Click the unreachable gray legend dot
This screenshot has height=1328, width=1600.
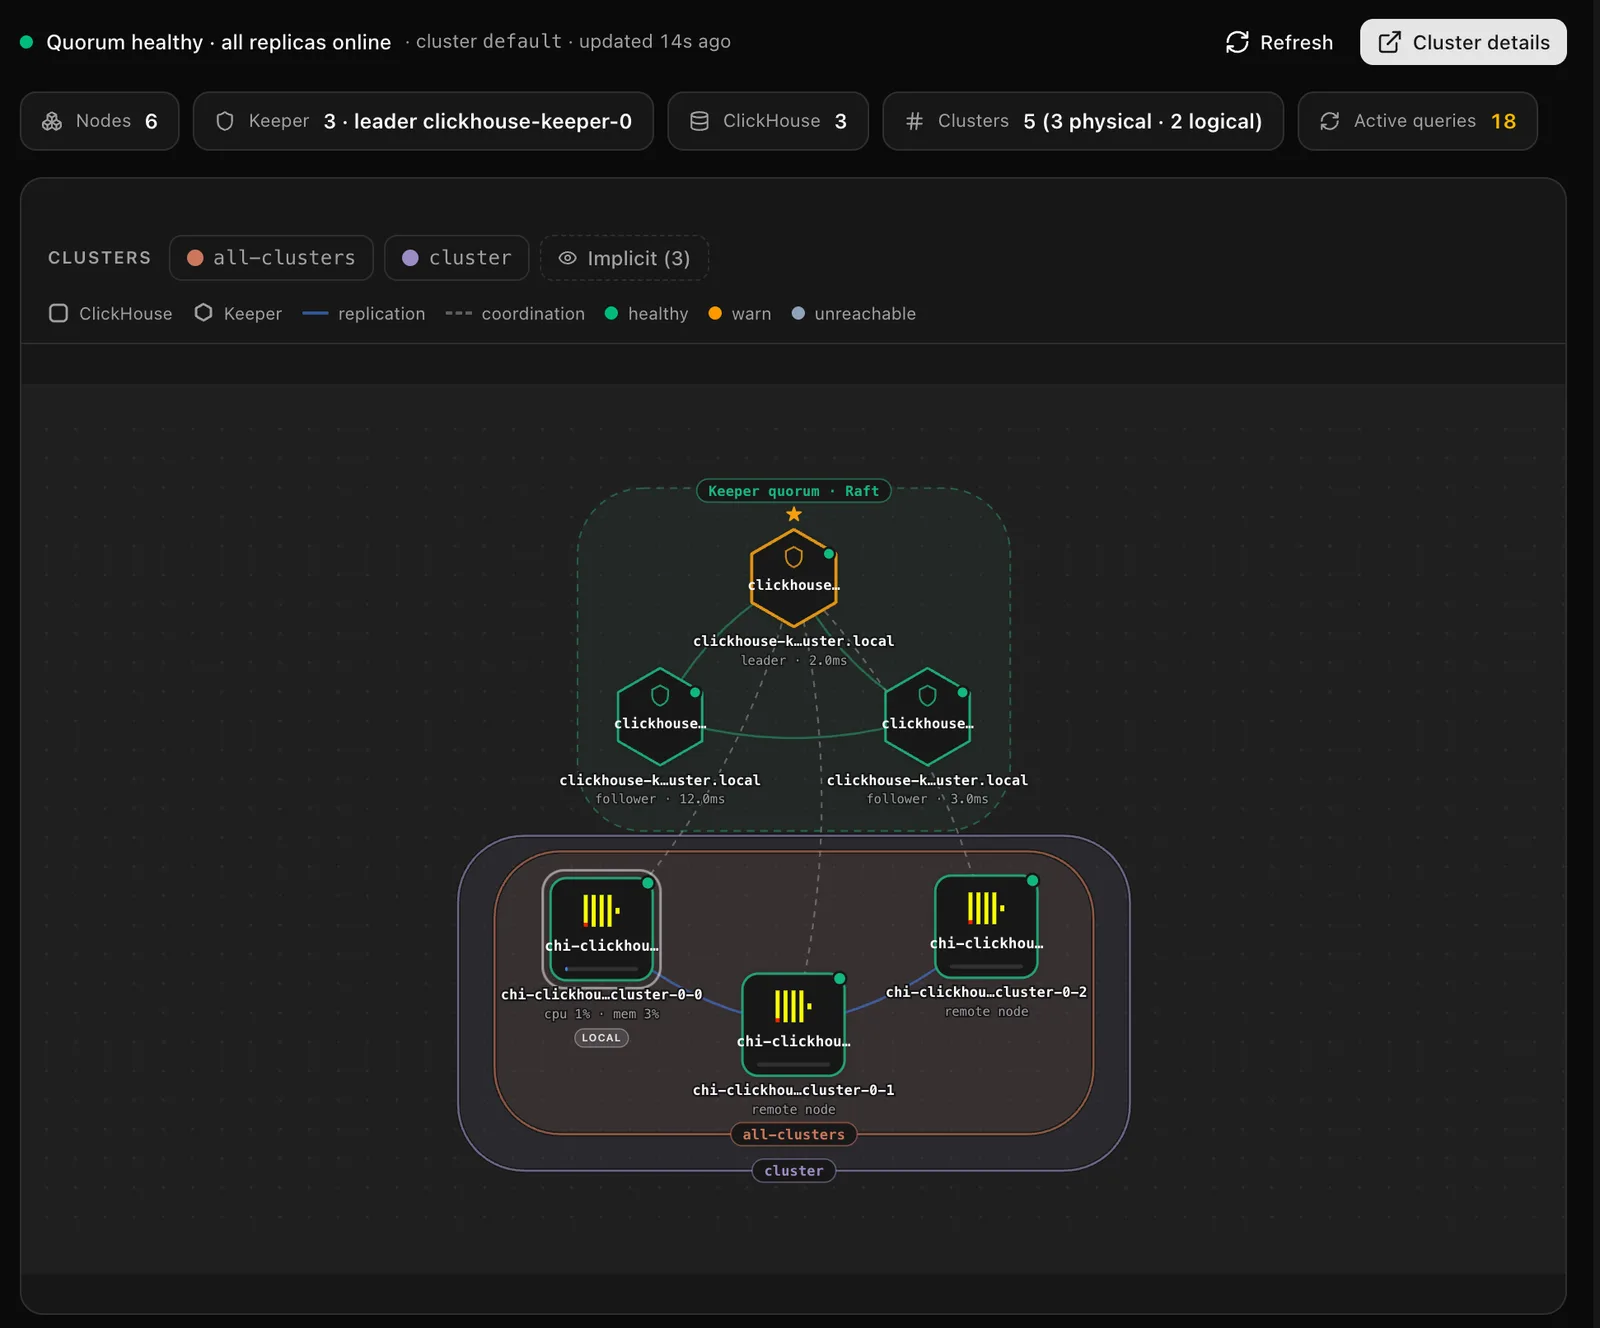tap(798, 313)
